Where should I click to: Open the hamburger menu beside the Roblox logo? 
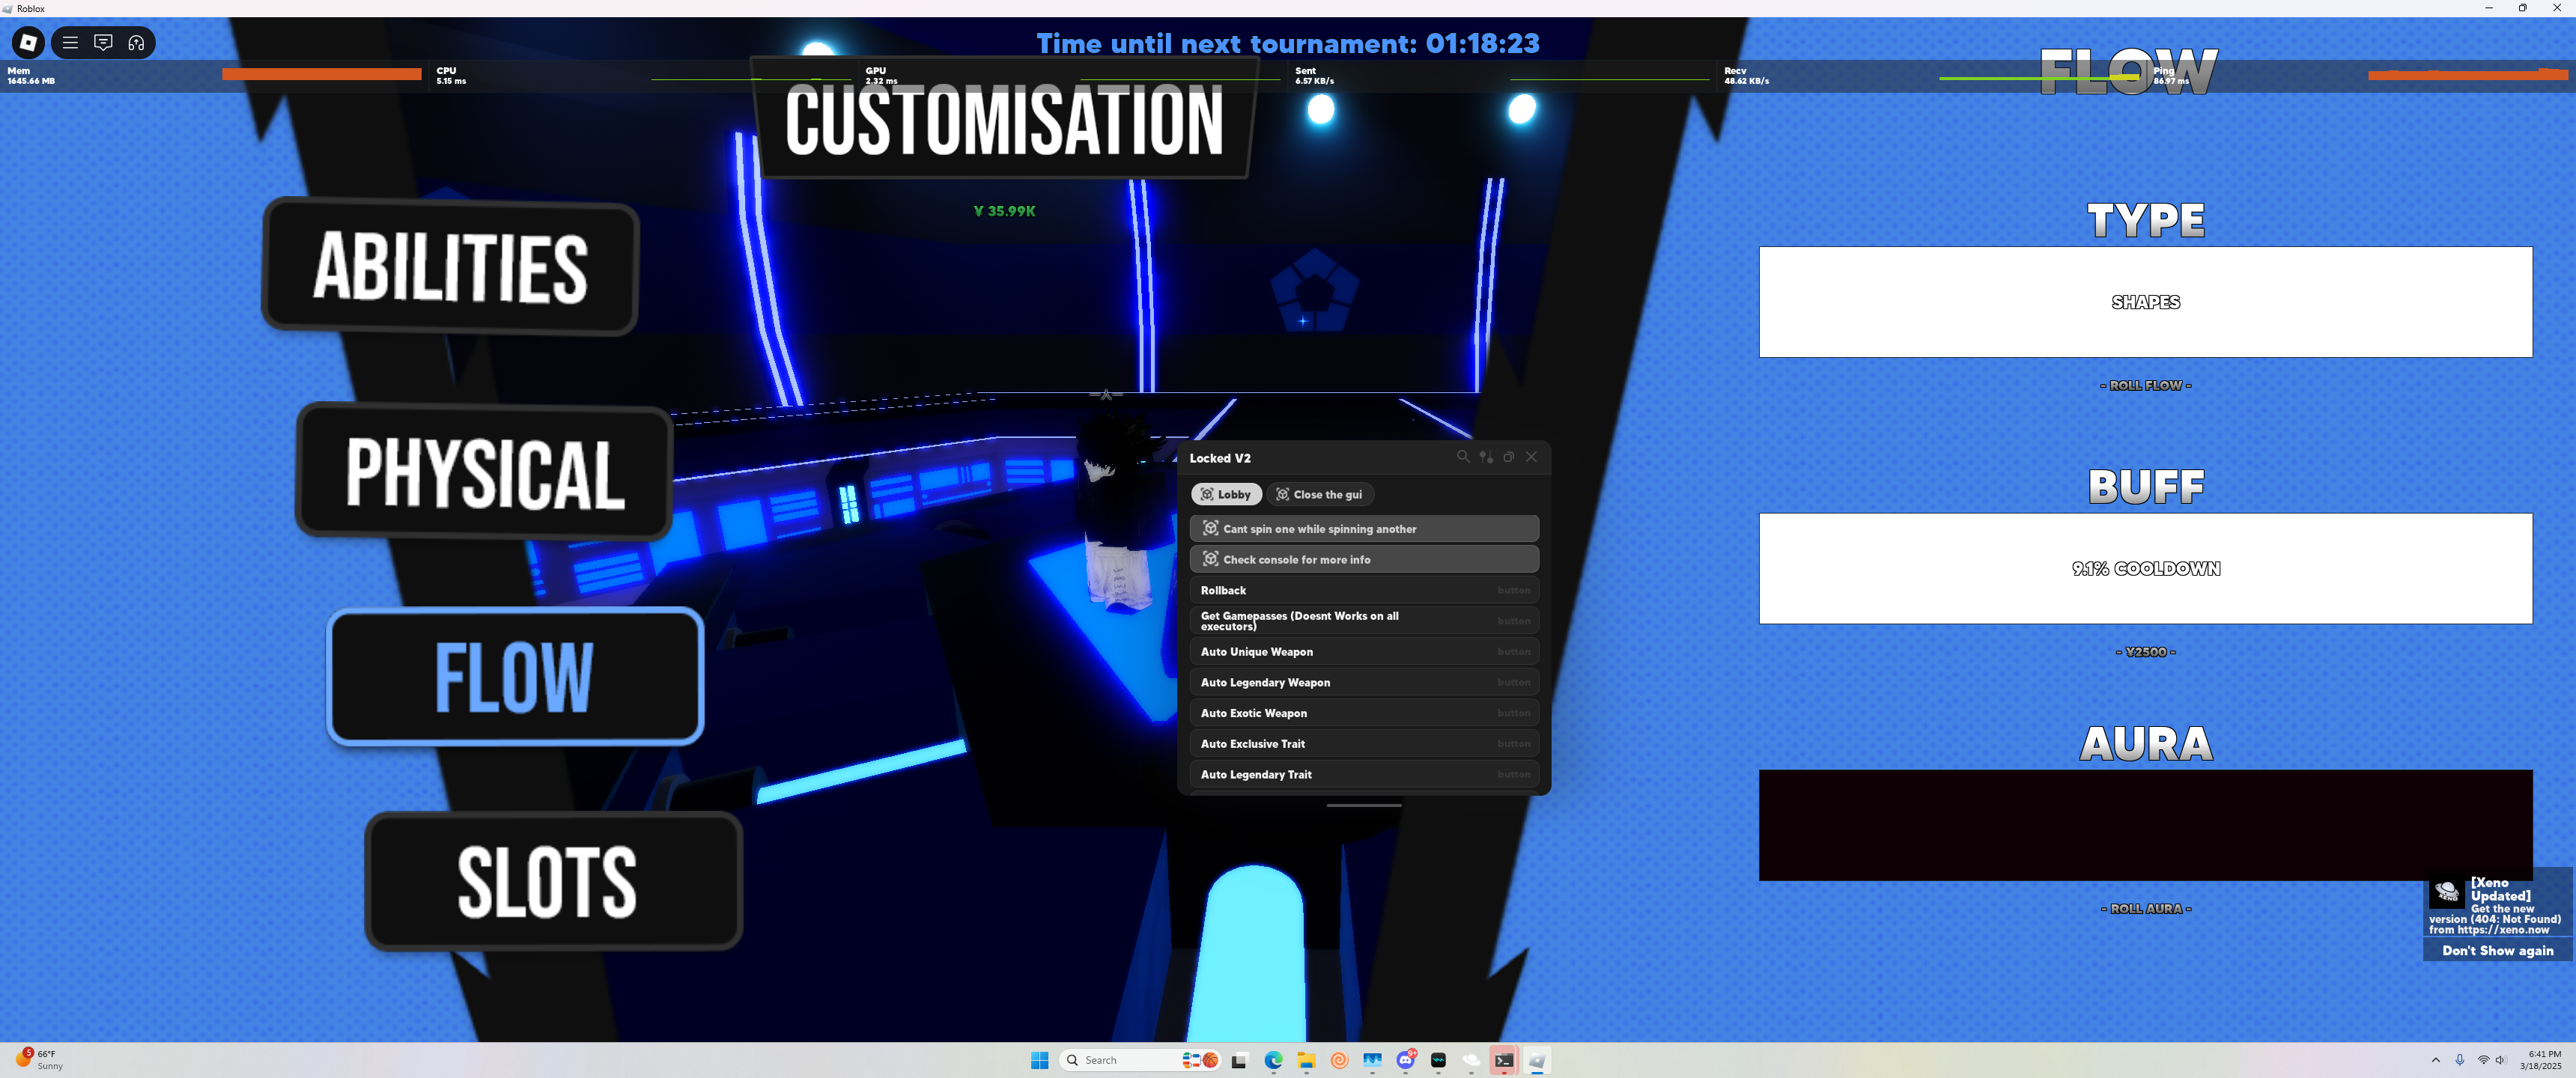tap(70, 42)
